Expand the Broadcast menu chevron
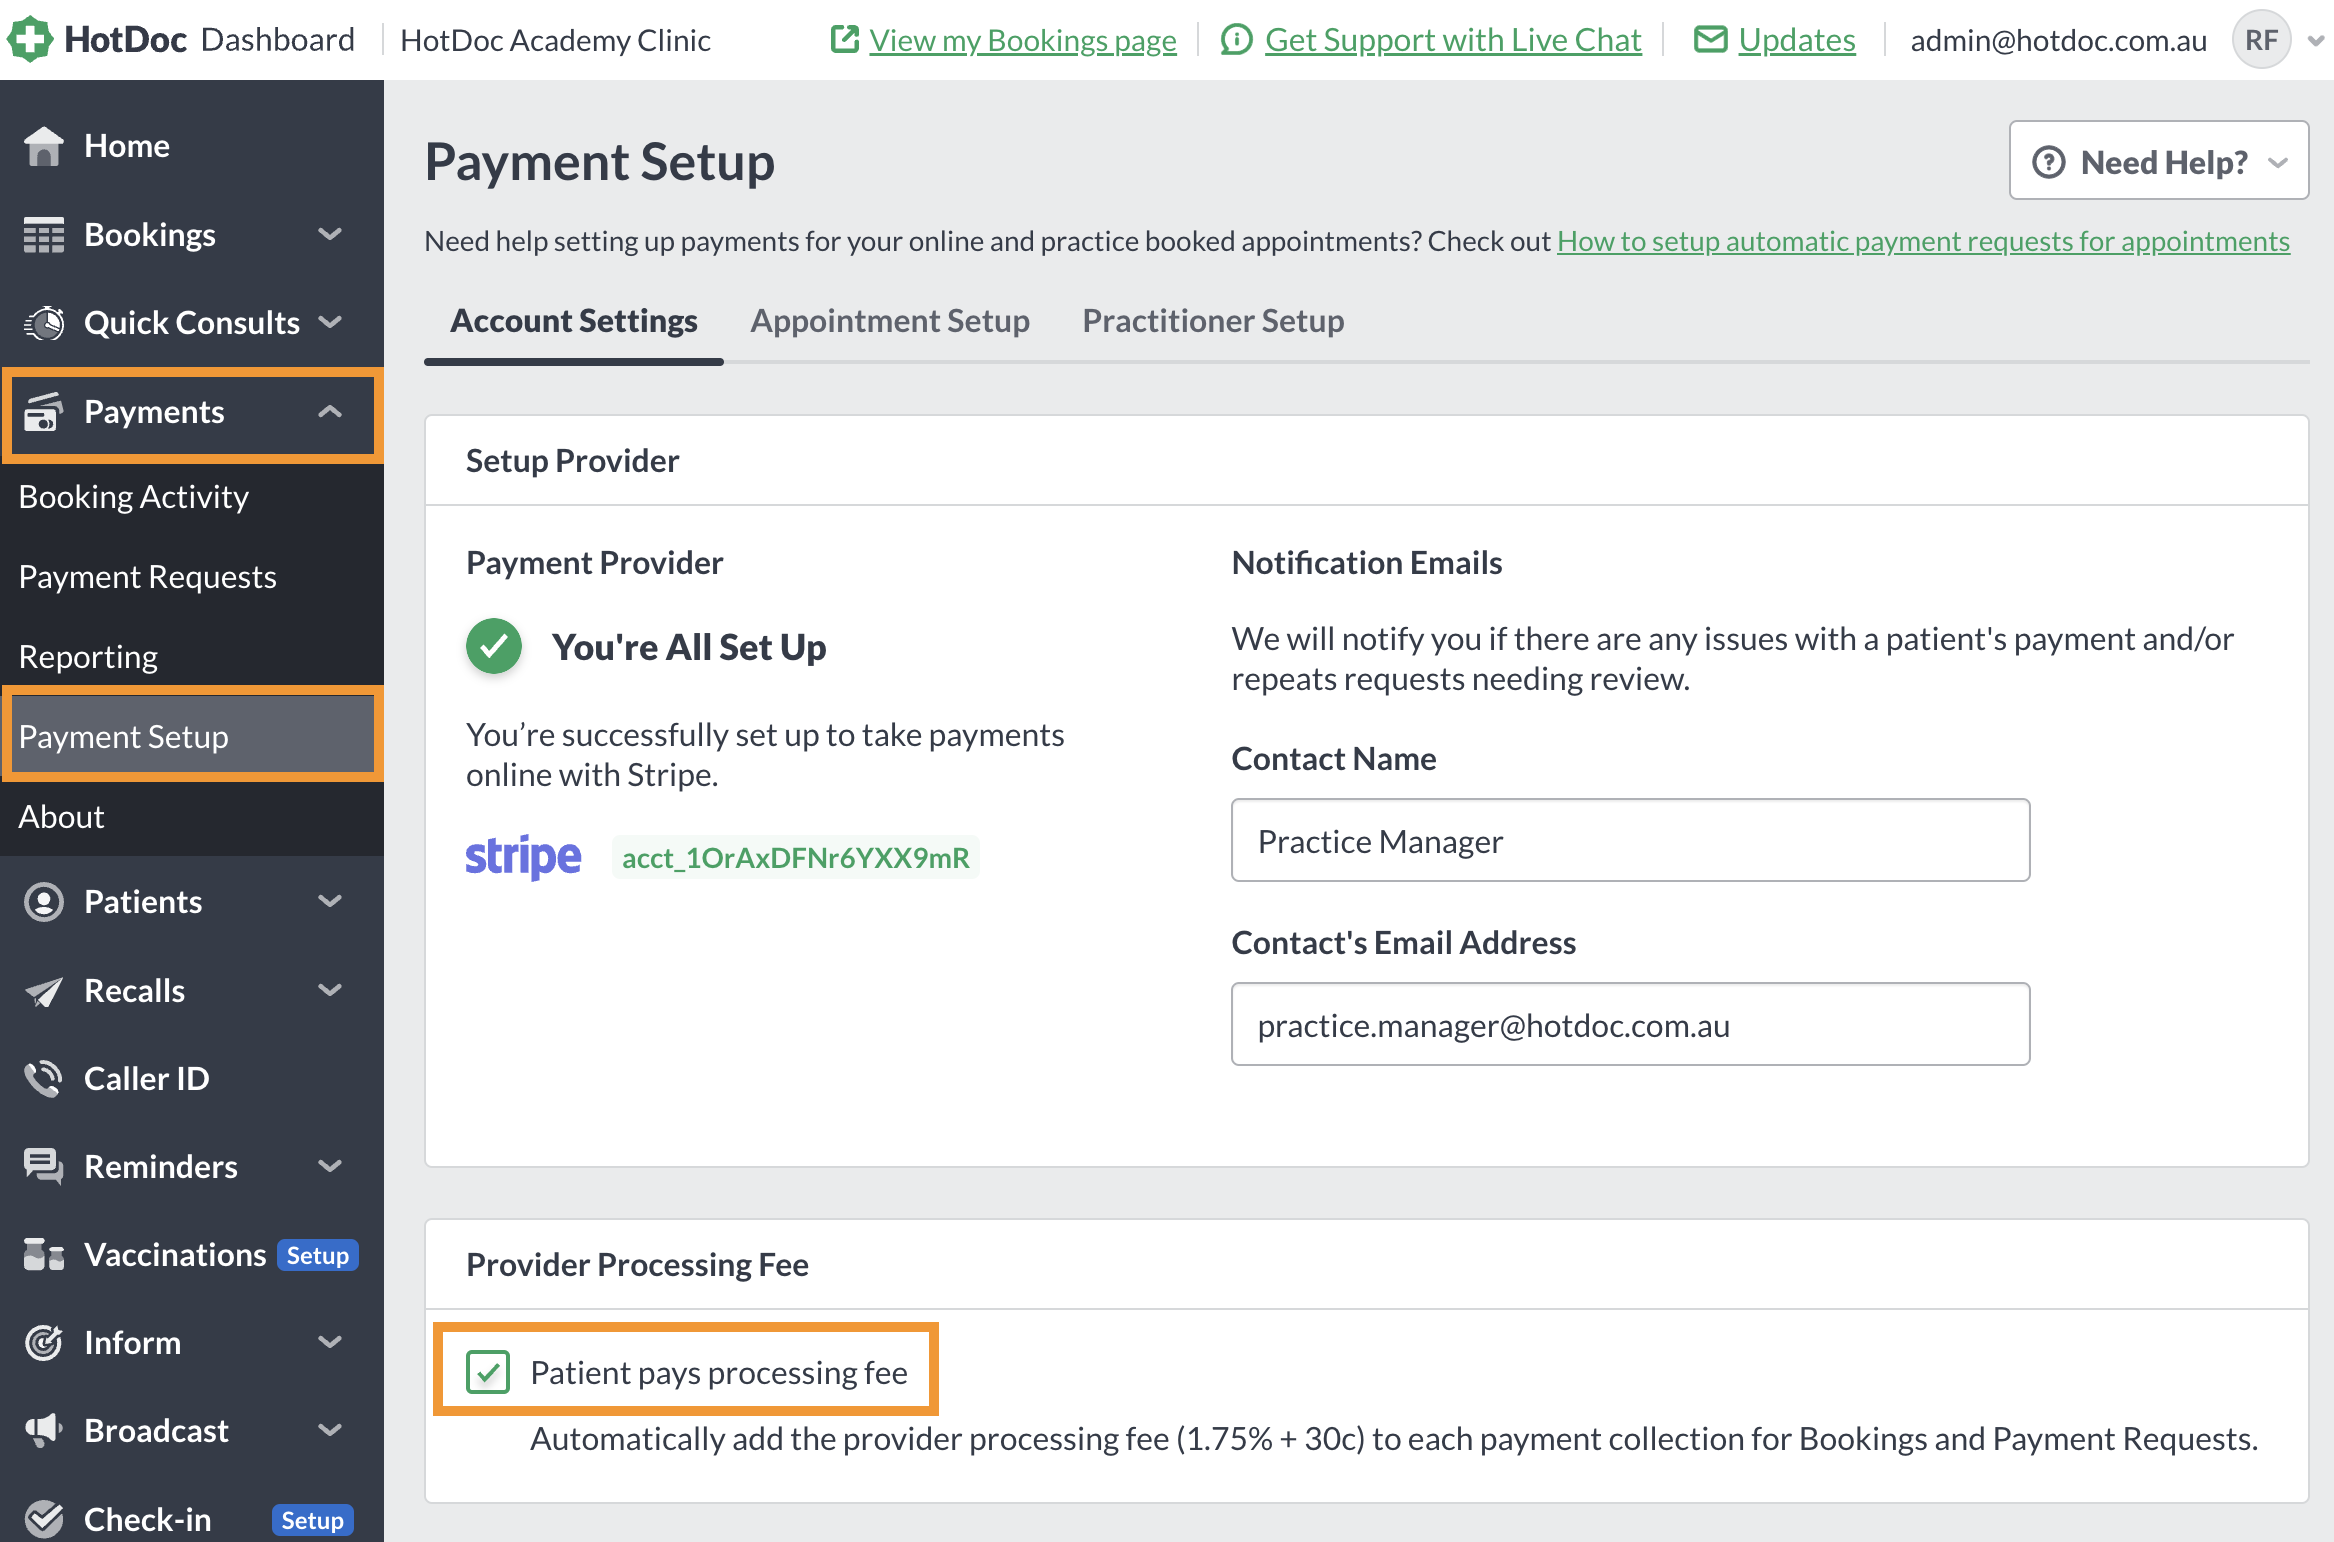This screenshot has height=1542, width=2334. coord(330,1431)
